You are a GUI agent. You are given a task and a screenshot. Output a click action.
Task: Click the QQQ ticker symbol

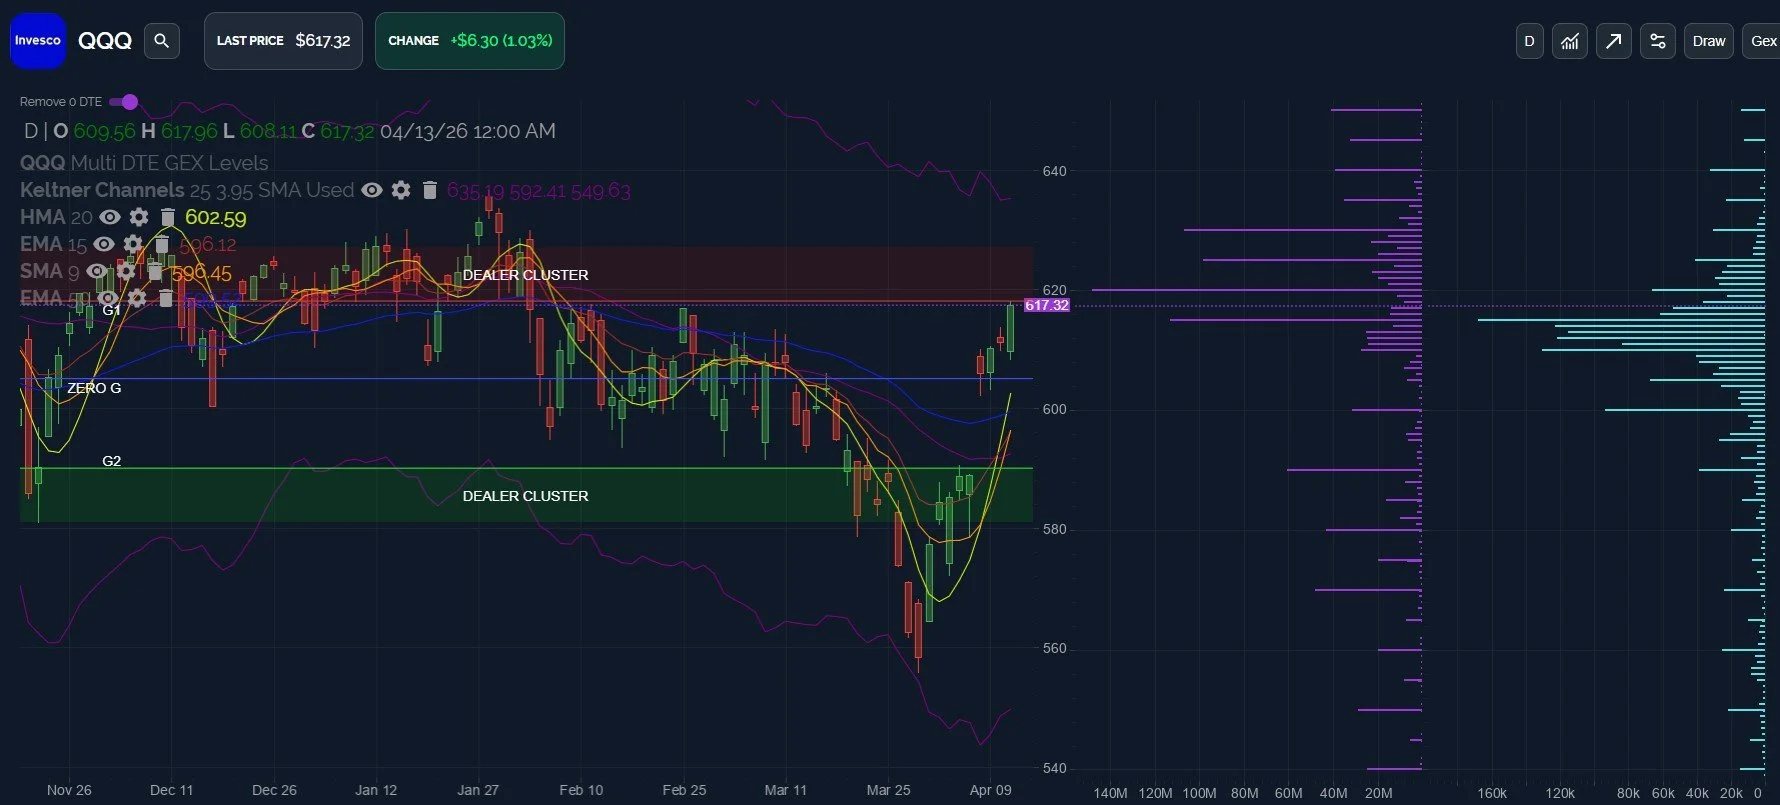[105, 41]
